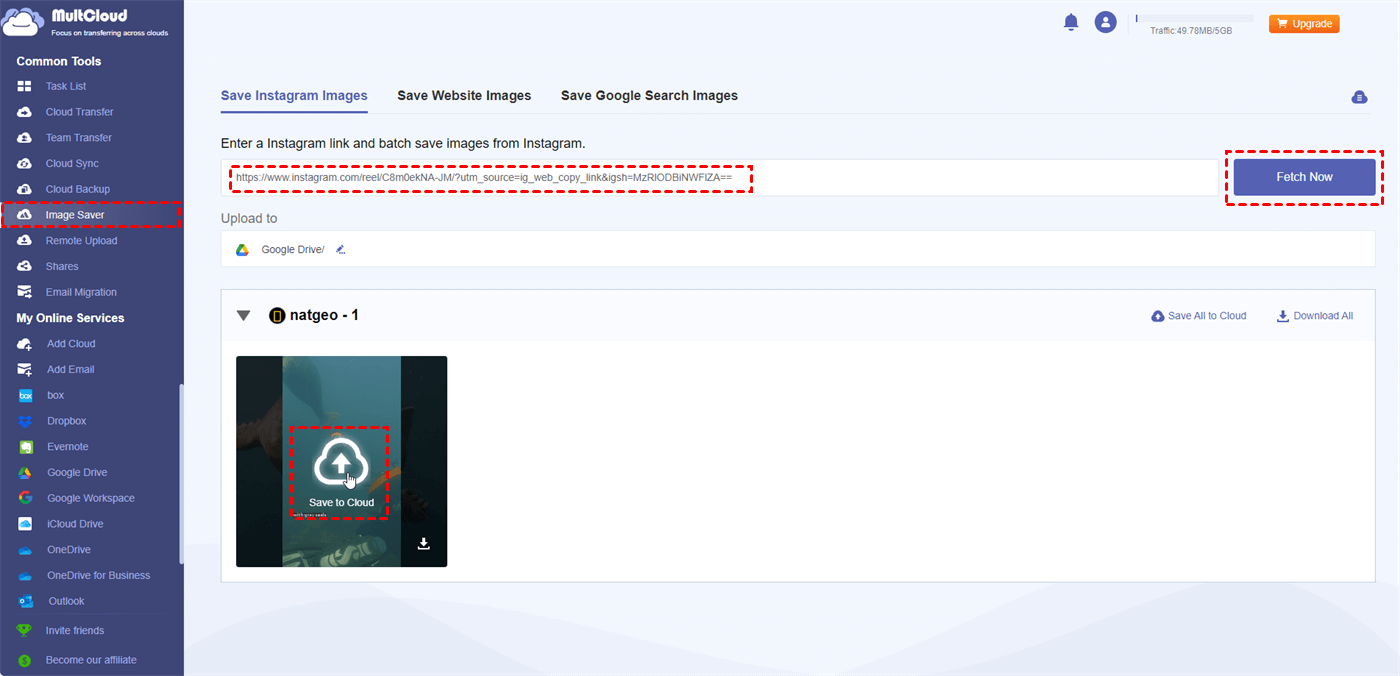Click Invite friends
Image resolution: width=1400 pixels, height=676 pixels.
coord(75,631)
